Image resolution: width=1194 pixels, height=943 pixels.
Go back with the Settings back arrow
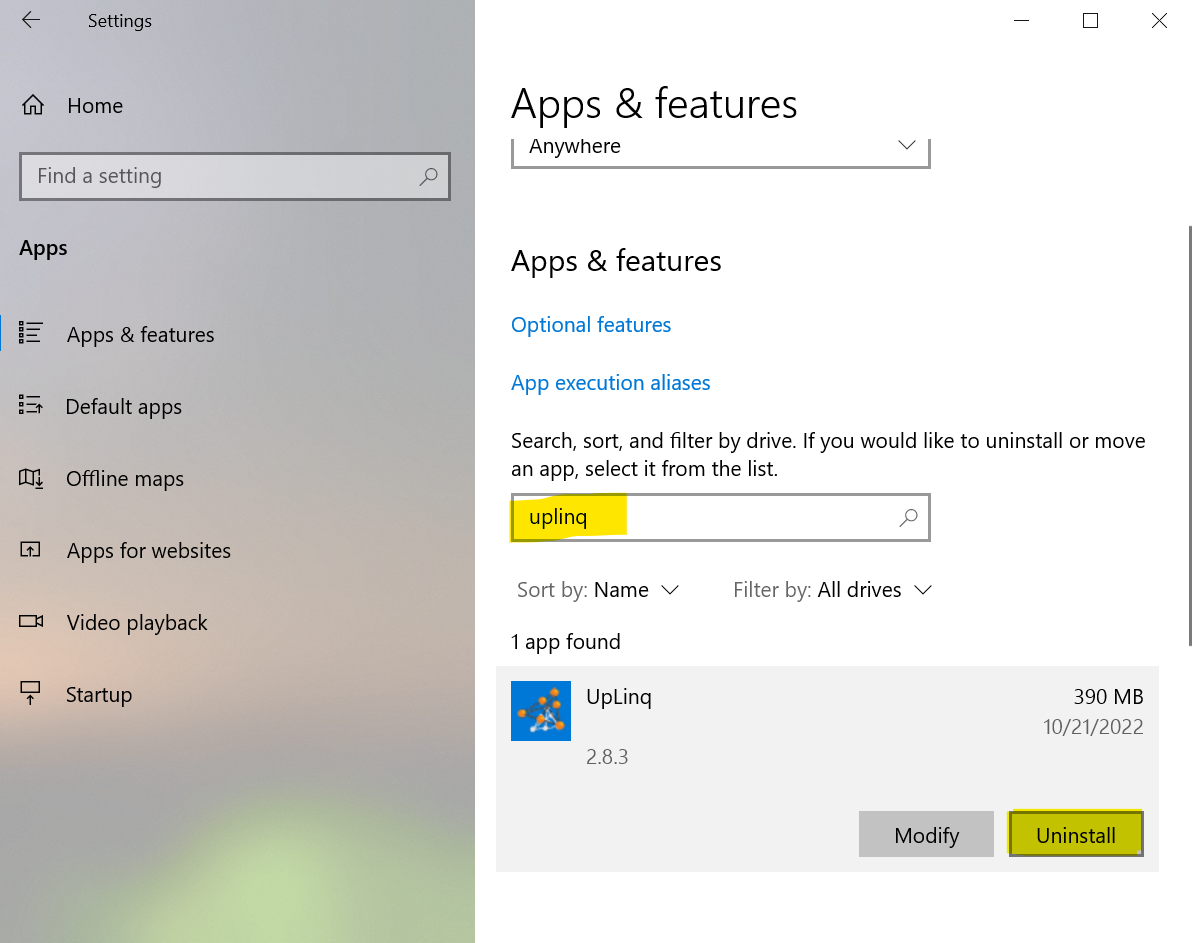point(30,20)
